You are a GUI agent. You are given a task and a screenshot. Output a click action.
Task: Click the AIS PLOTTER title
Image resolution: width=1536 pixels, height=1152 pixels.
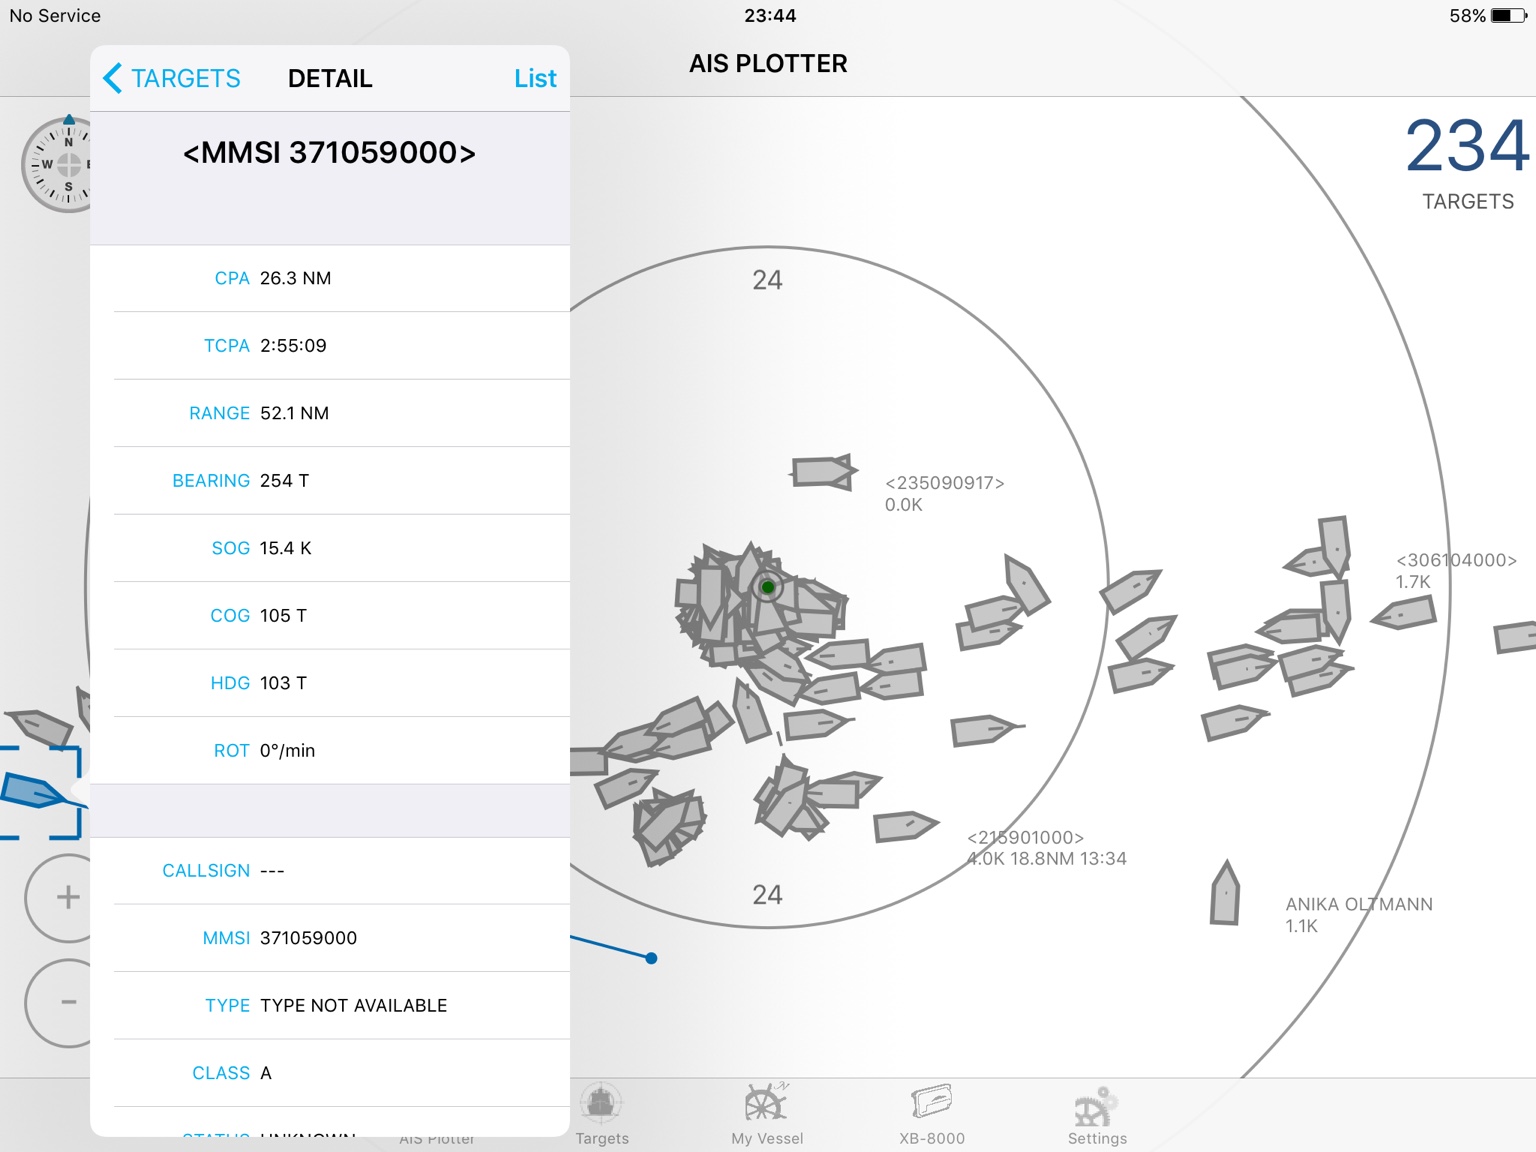click(768, 64)
